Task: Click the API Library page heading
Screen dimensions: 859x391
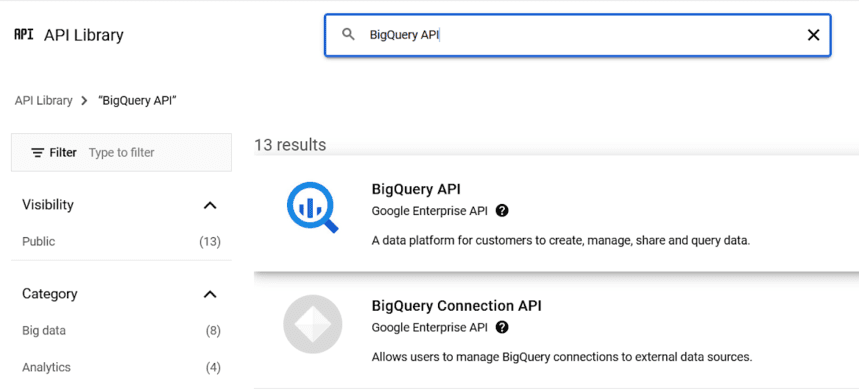Action: (84, 35)
